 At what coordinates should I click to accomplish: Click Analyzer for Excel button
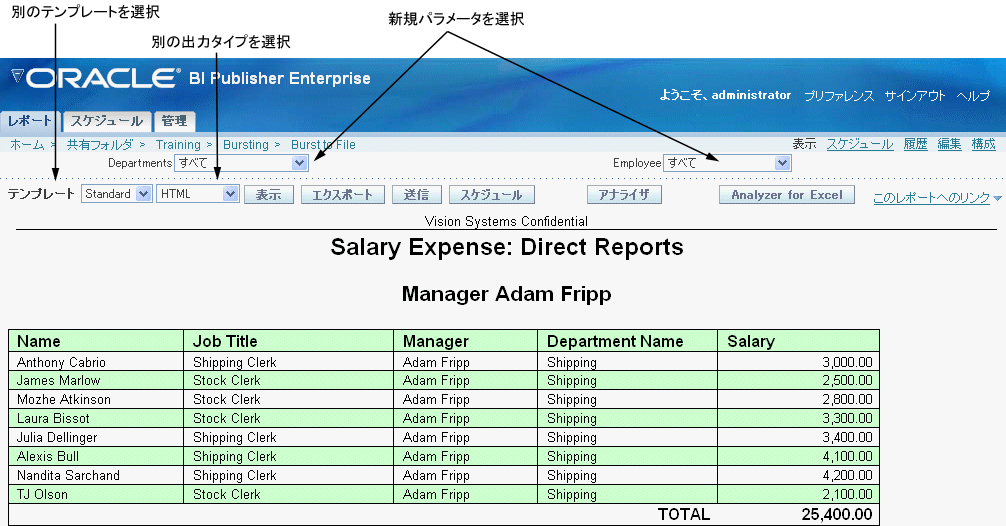click(x=787, y=194)
